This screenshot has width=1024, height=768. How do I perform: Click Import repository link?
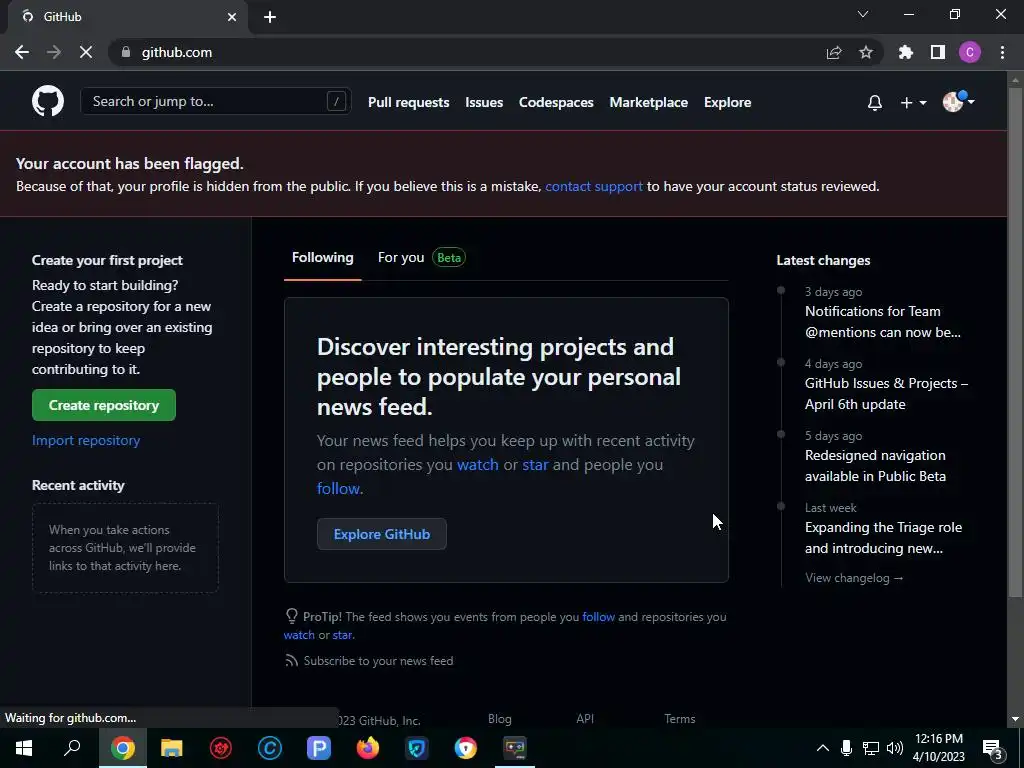[86, 440]
